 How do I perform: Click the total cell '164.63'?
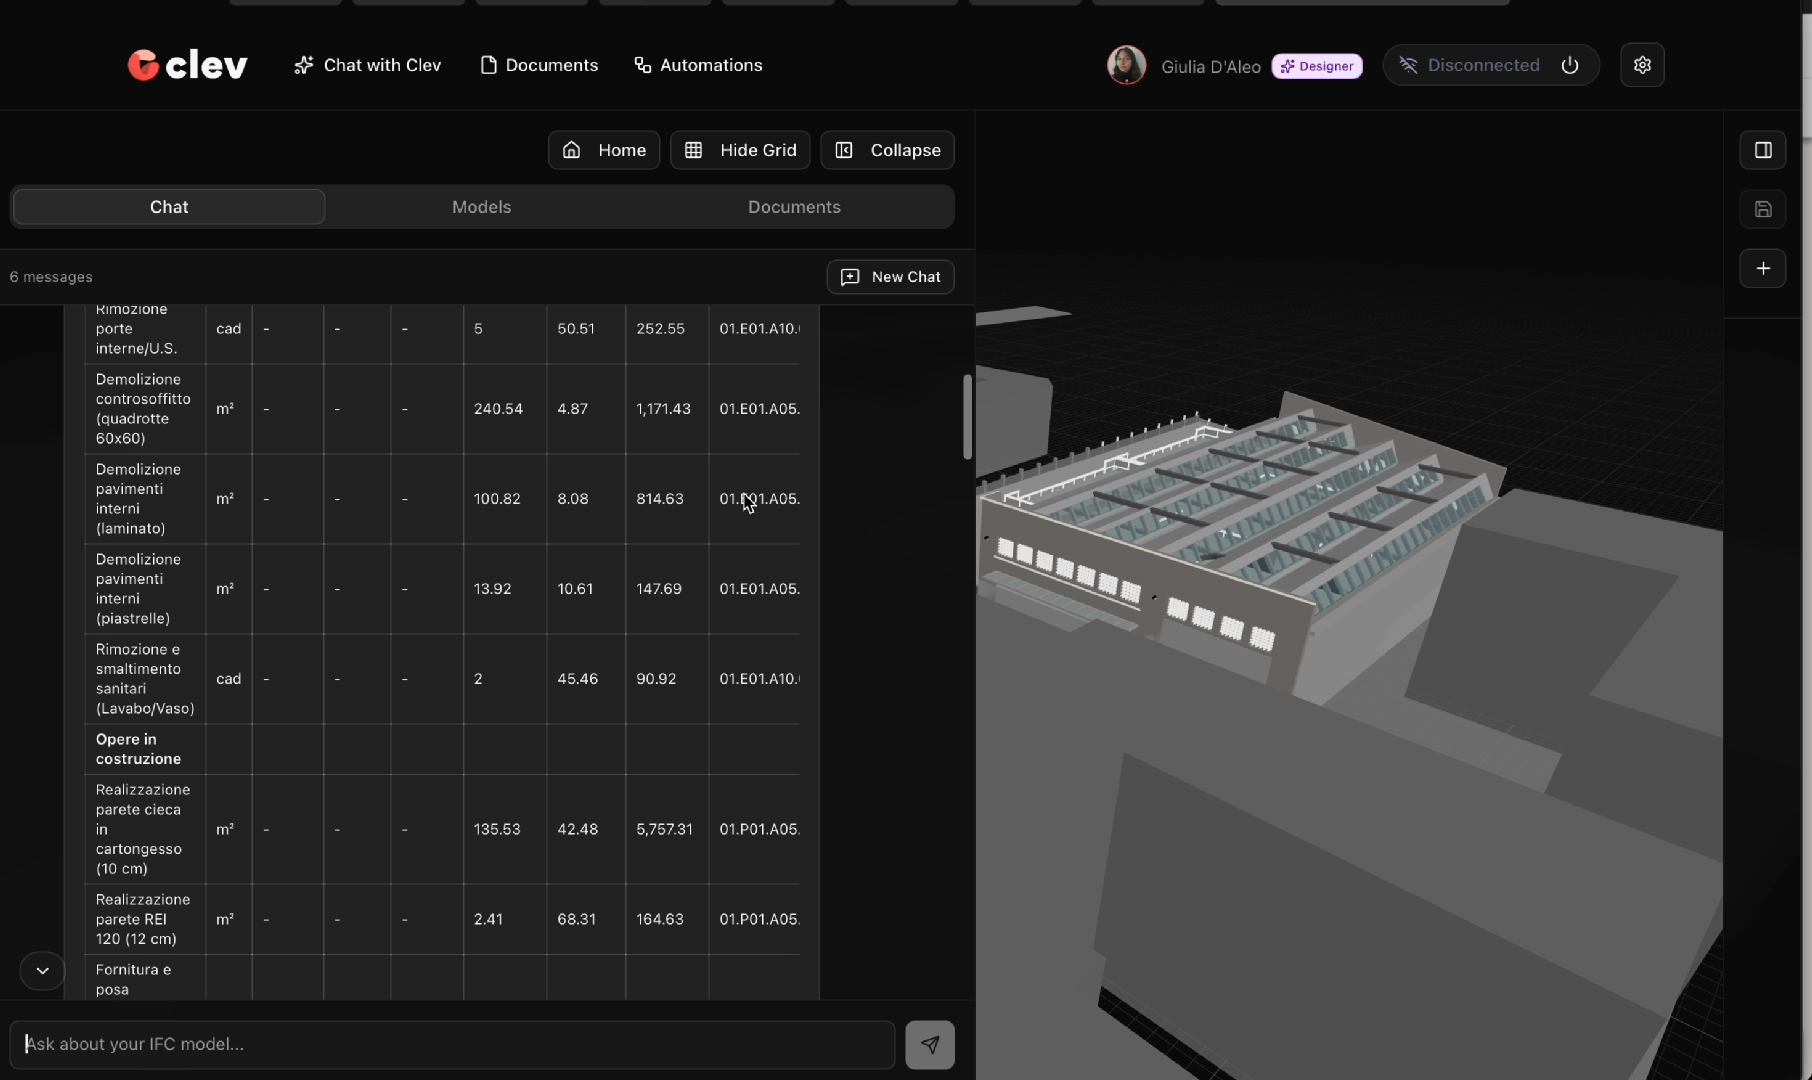[660, 919]
